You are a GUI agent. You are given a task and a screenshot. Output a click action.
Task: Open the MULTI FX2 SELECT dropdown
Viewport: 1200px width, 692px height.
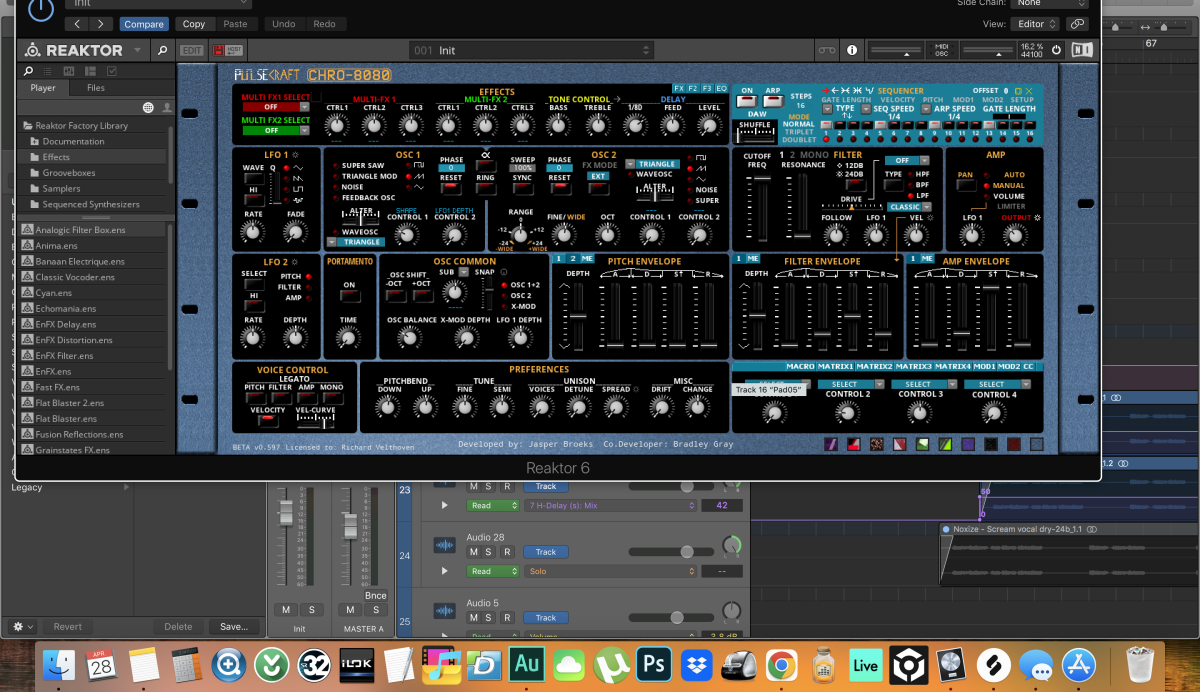[x=275, y=130]
